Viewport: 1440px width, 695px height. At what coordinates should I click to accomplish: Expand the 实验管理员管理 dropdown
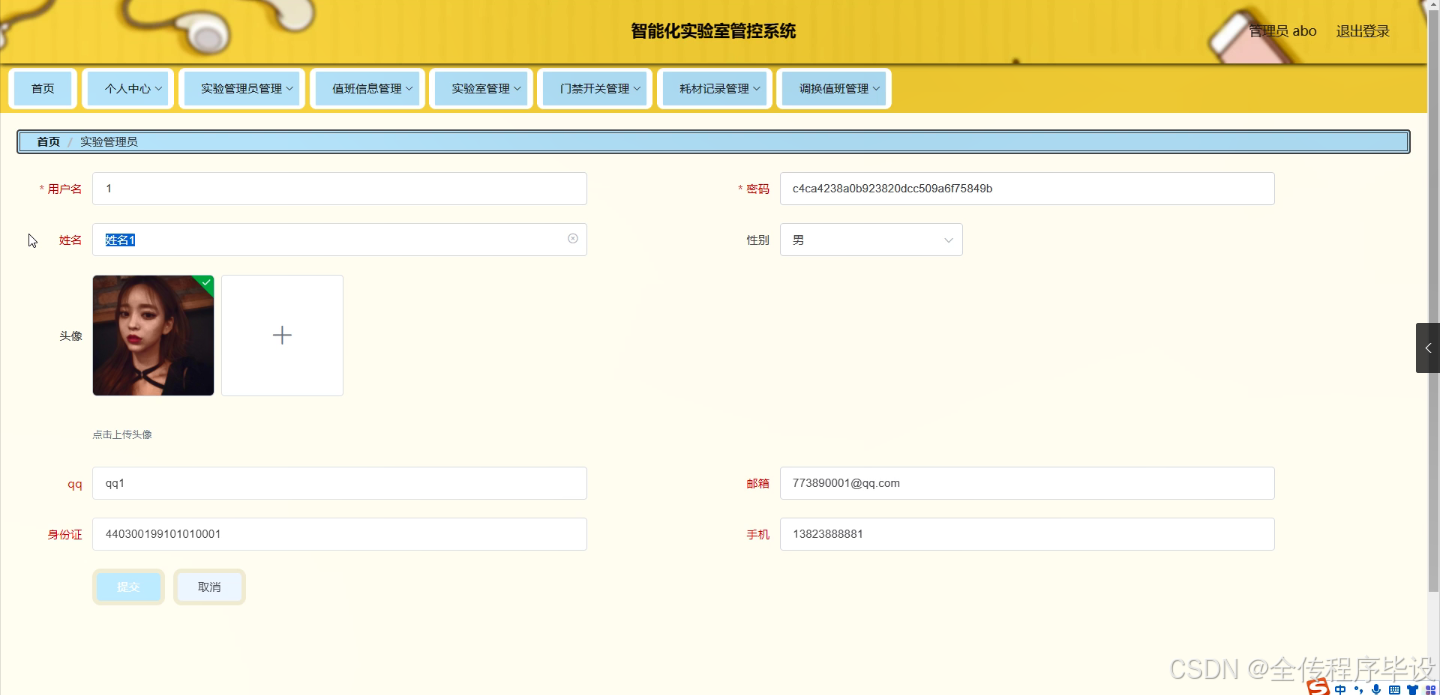point(241,88)
